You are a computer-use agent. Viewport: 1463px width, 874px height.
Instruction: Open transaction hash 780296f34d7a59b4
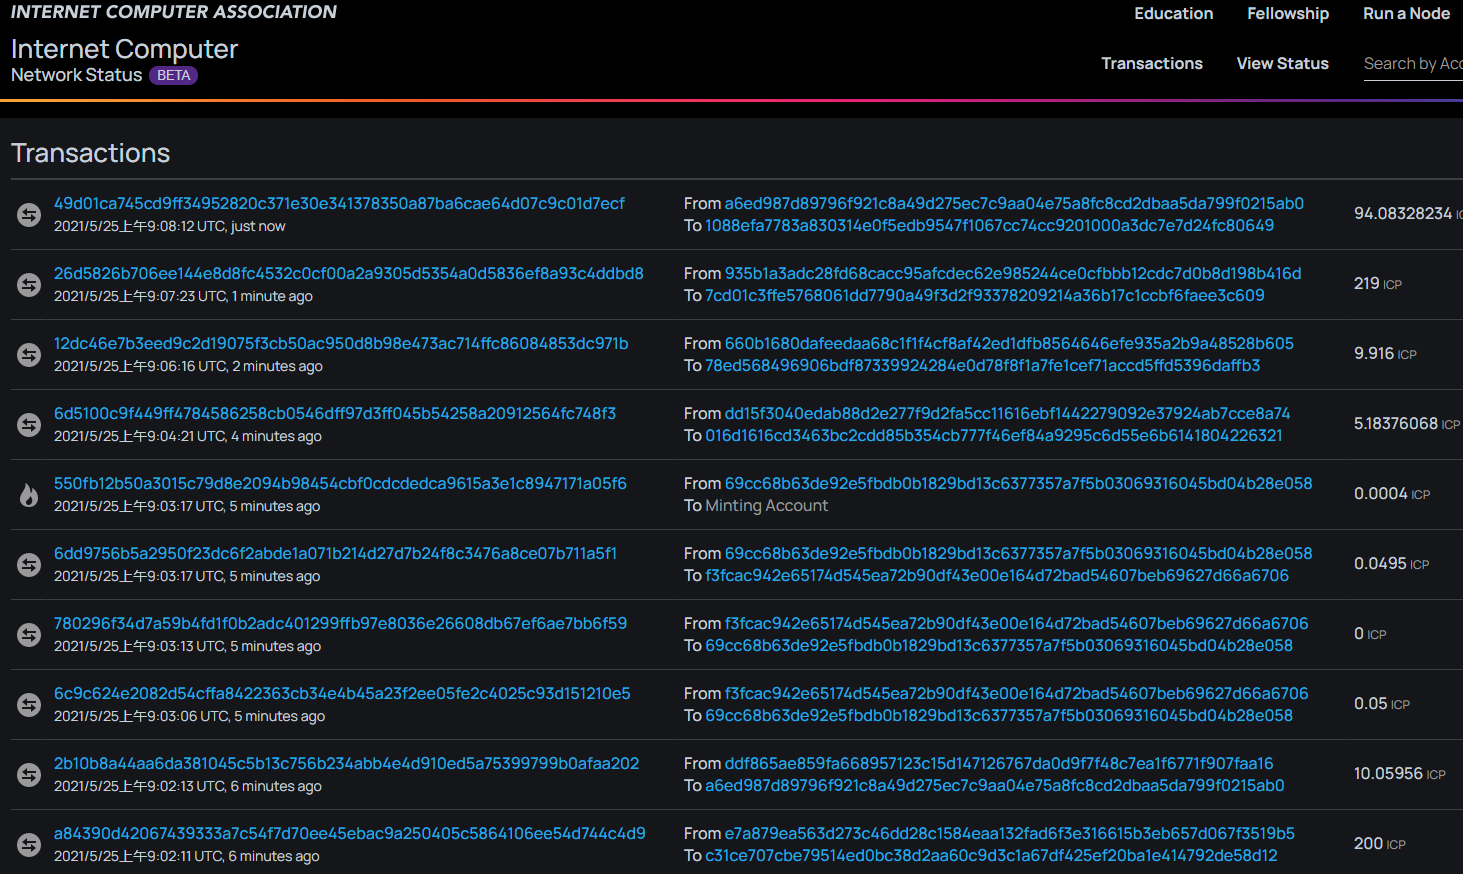pyautogui.click(x=340, y=623)
